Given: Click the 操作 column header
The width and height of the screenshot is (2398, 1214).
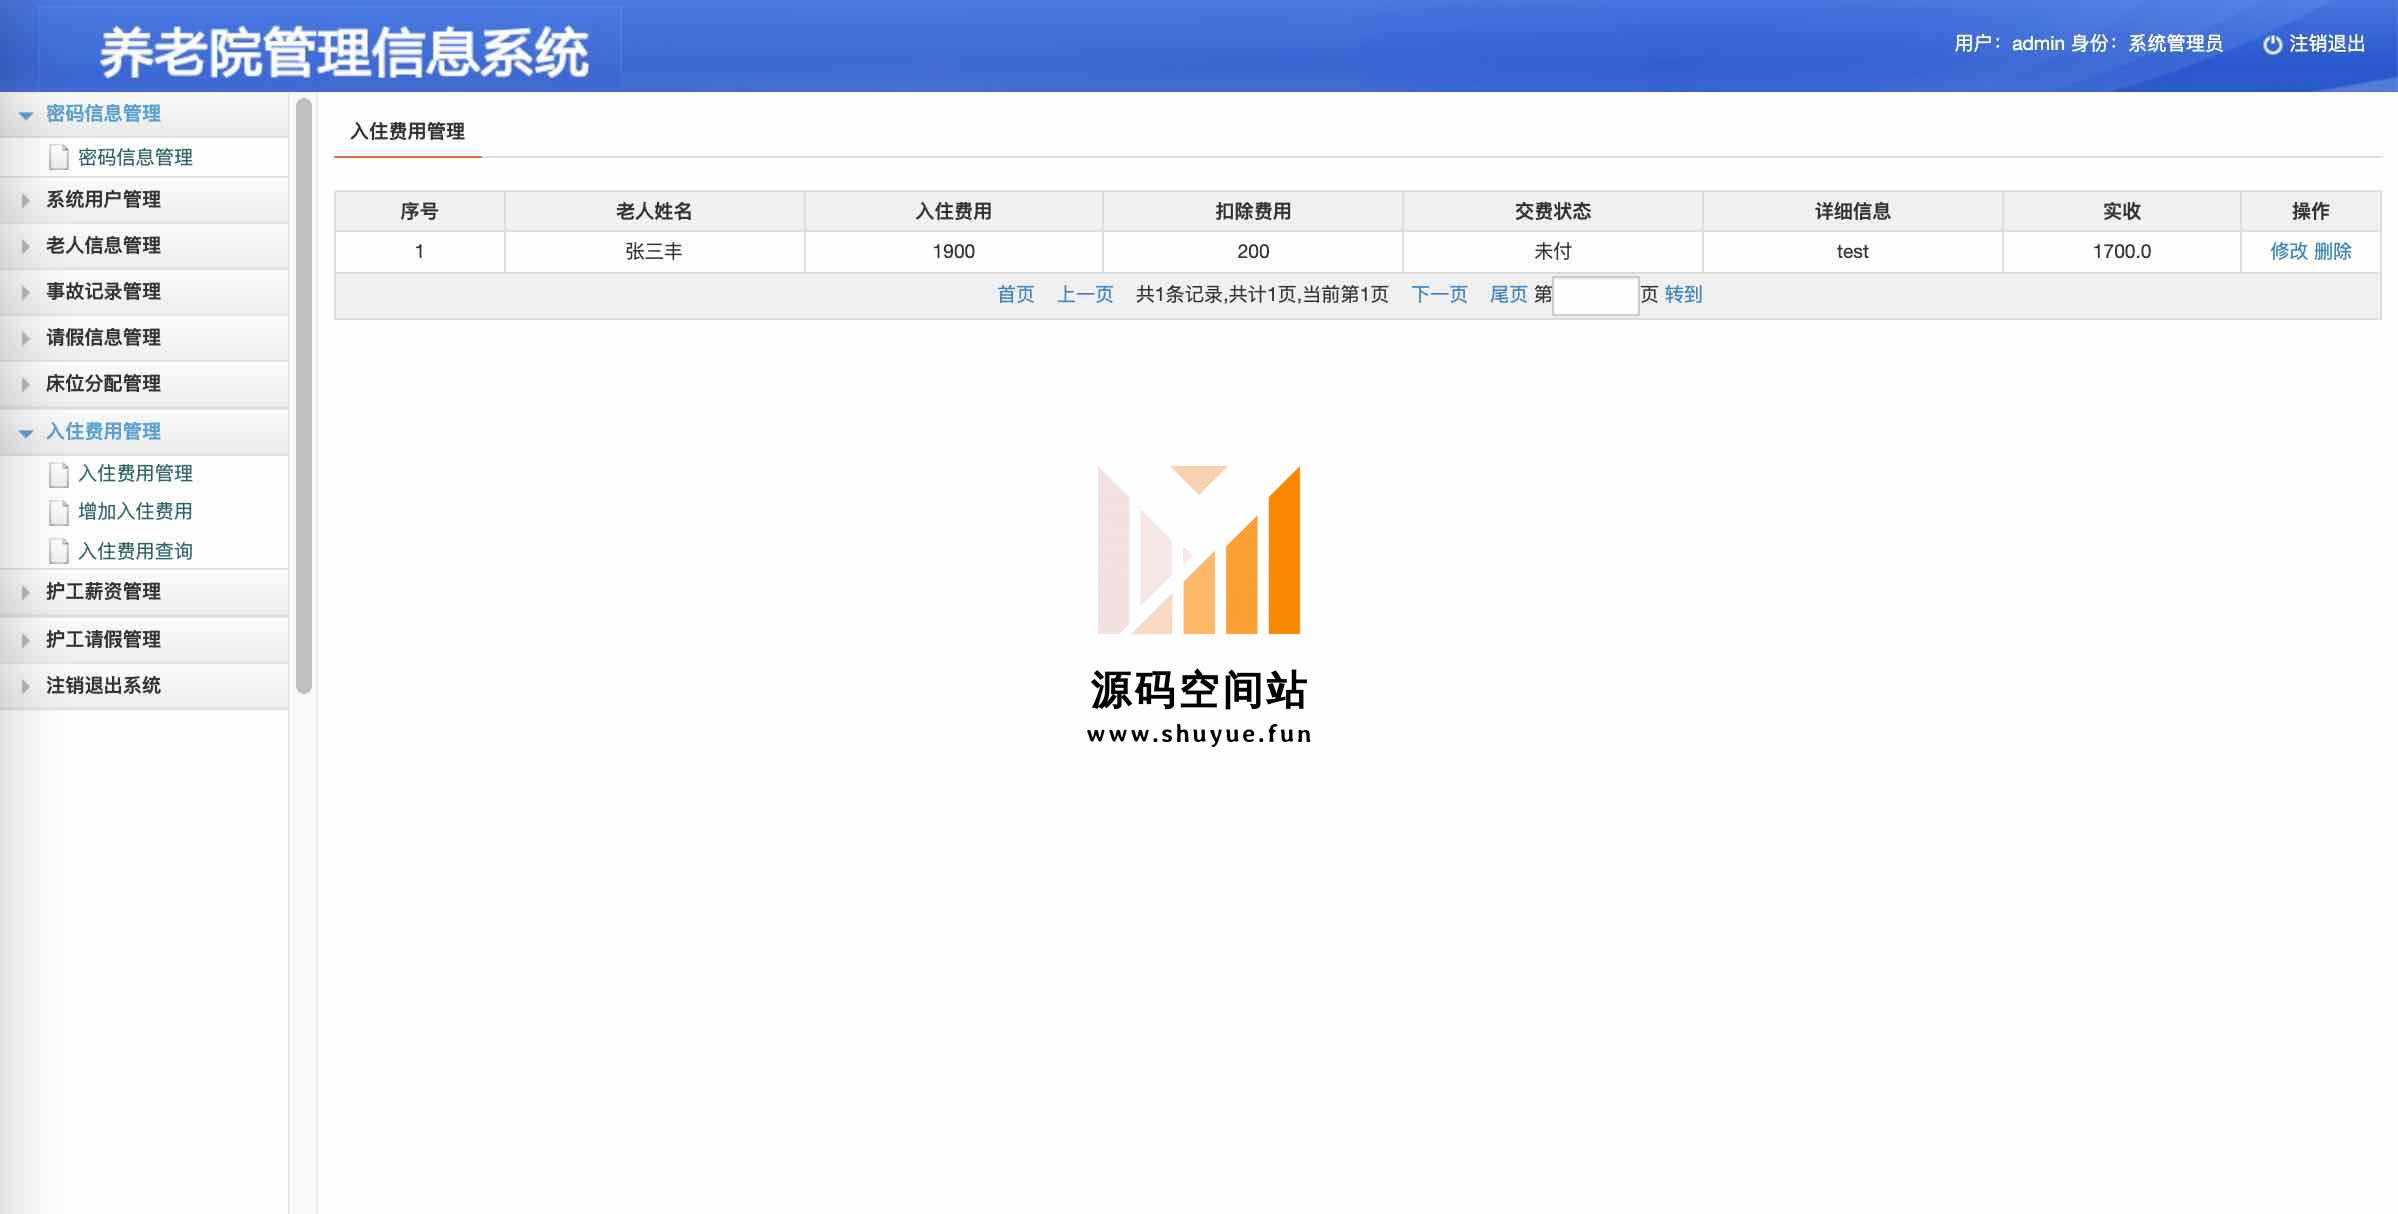Looking at the screenshot, I should pyautogui.click(x=2311, y=211).
